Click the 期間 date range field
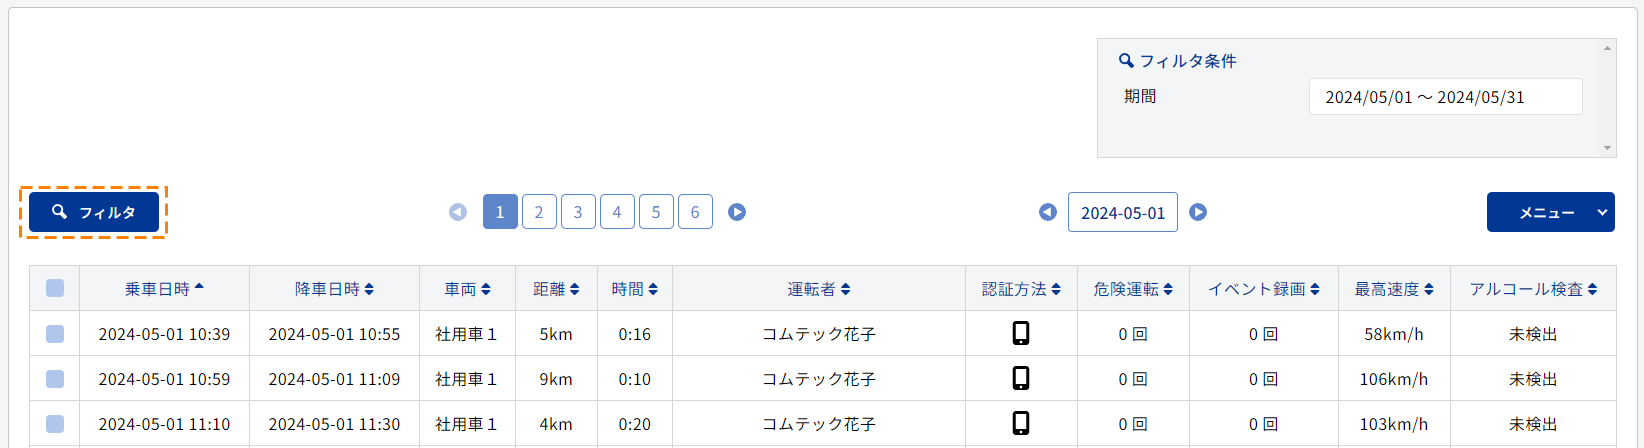This screenshot has height=448, width=1644. 1445,97
